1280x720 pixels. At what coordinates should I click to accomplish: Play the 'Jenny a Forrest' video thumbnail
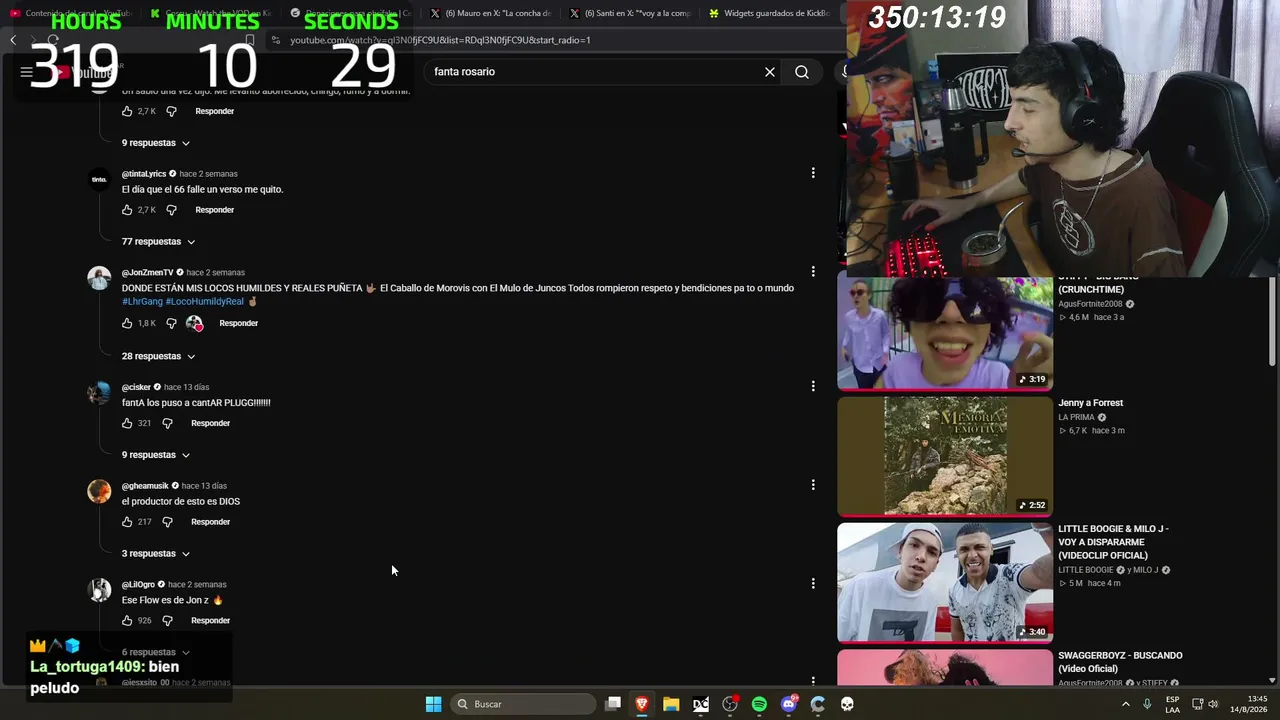pos(945,456)
